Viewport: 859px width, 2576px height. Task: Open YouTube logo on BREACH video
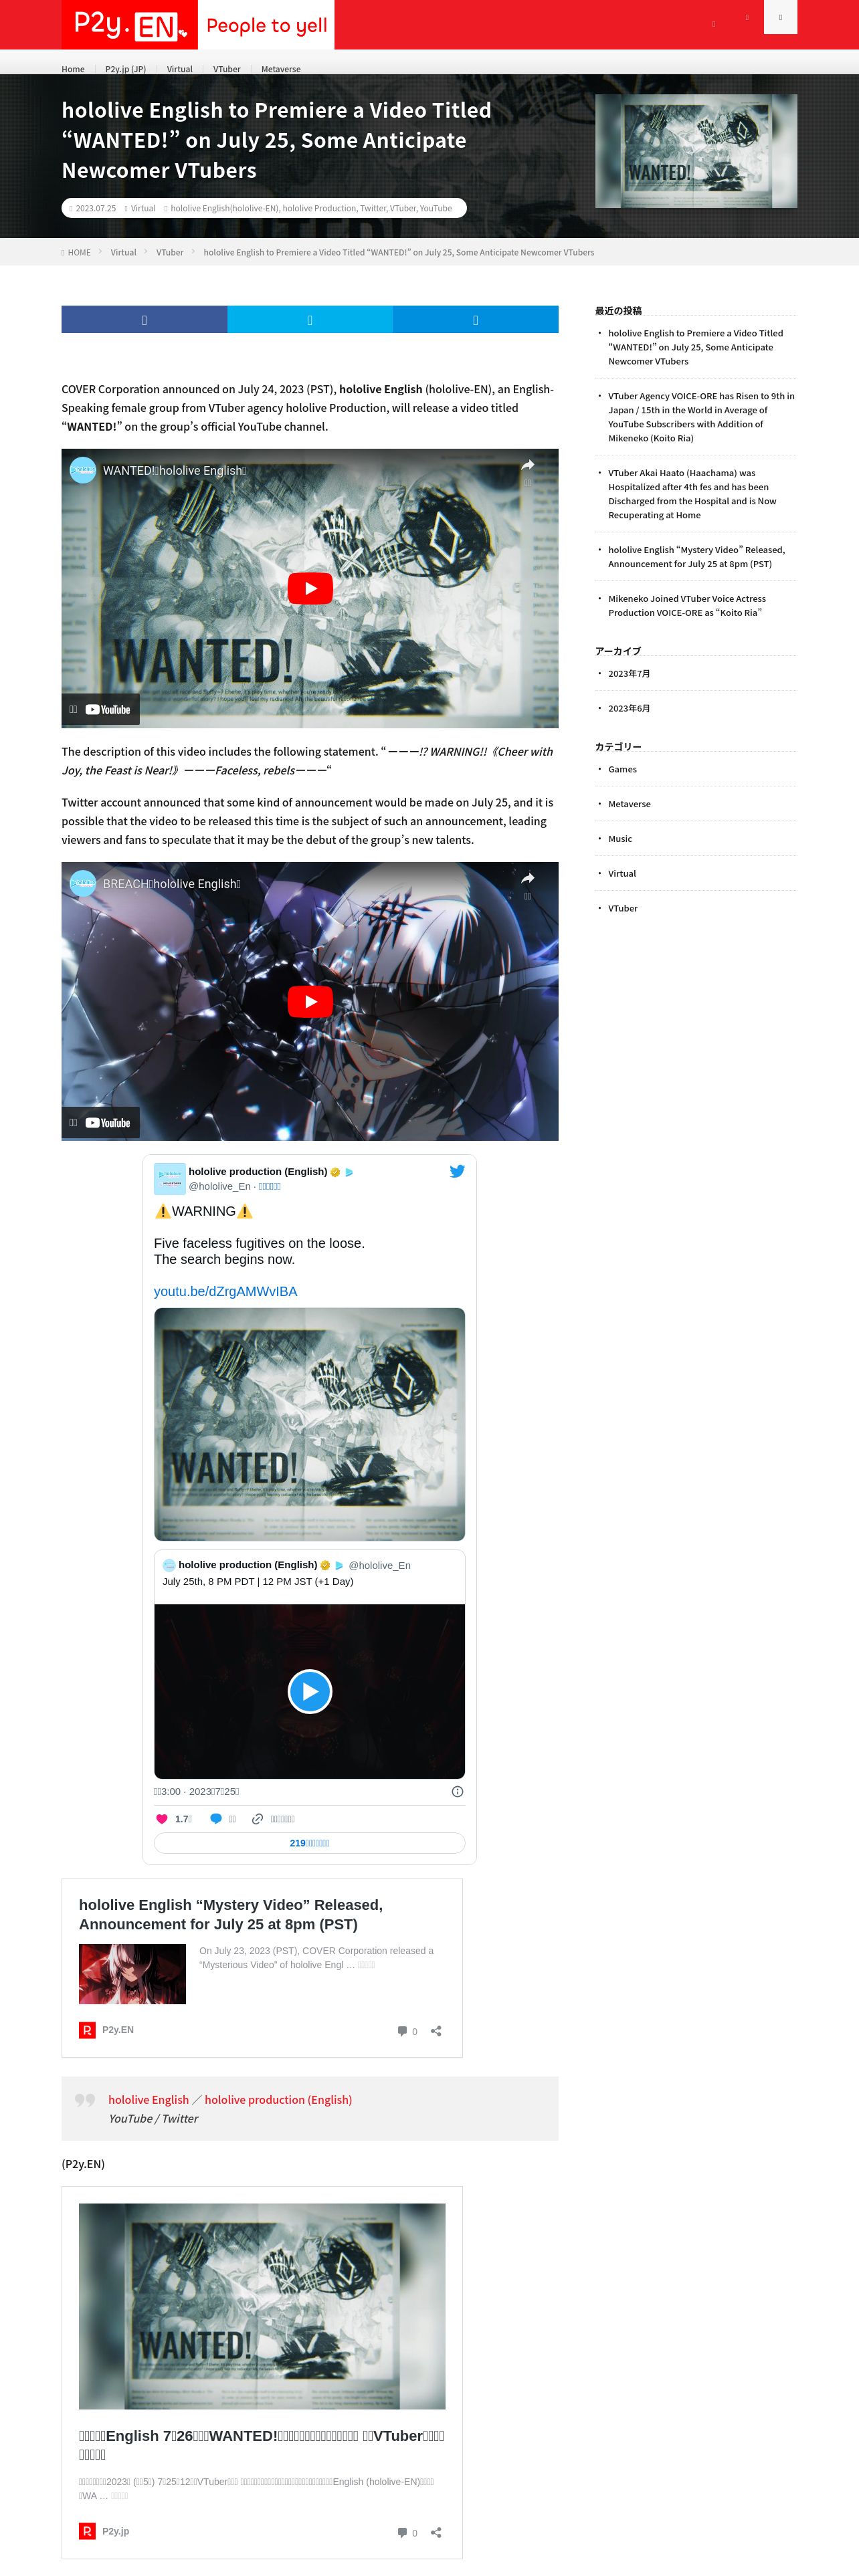108,1123
